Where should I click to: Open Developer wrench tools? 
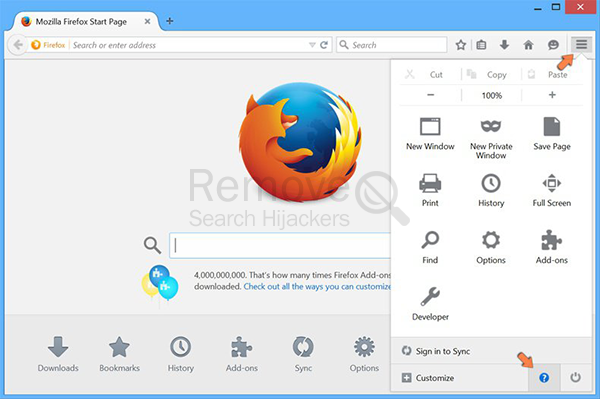pos(430,304)
